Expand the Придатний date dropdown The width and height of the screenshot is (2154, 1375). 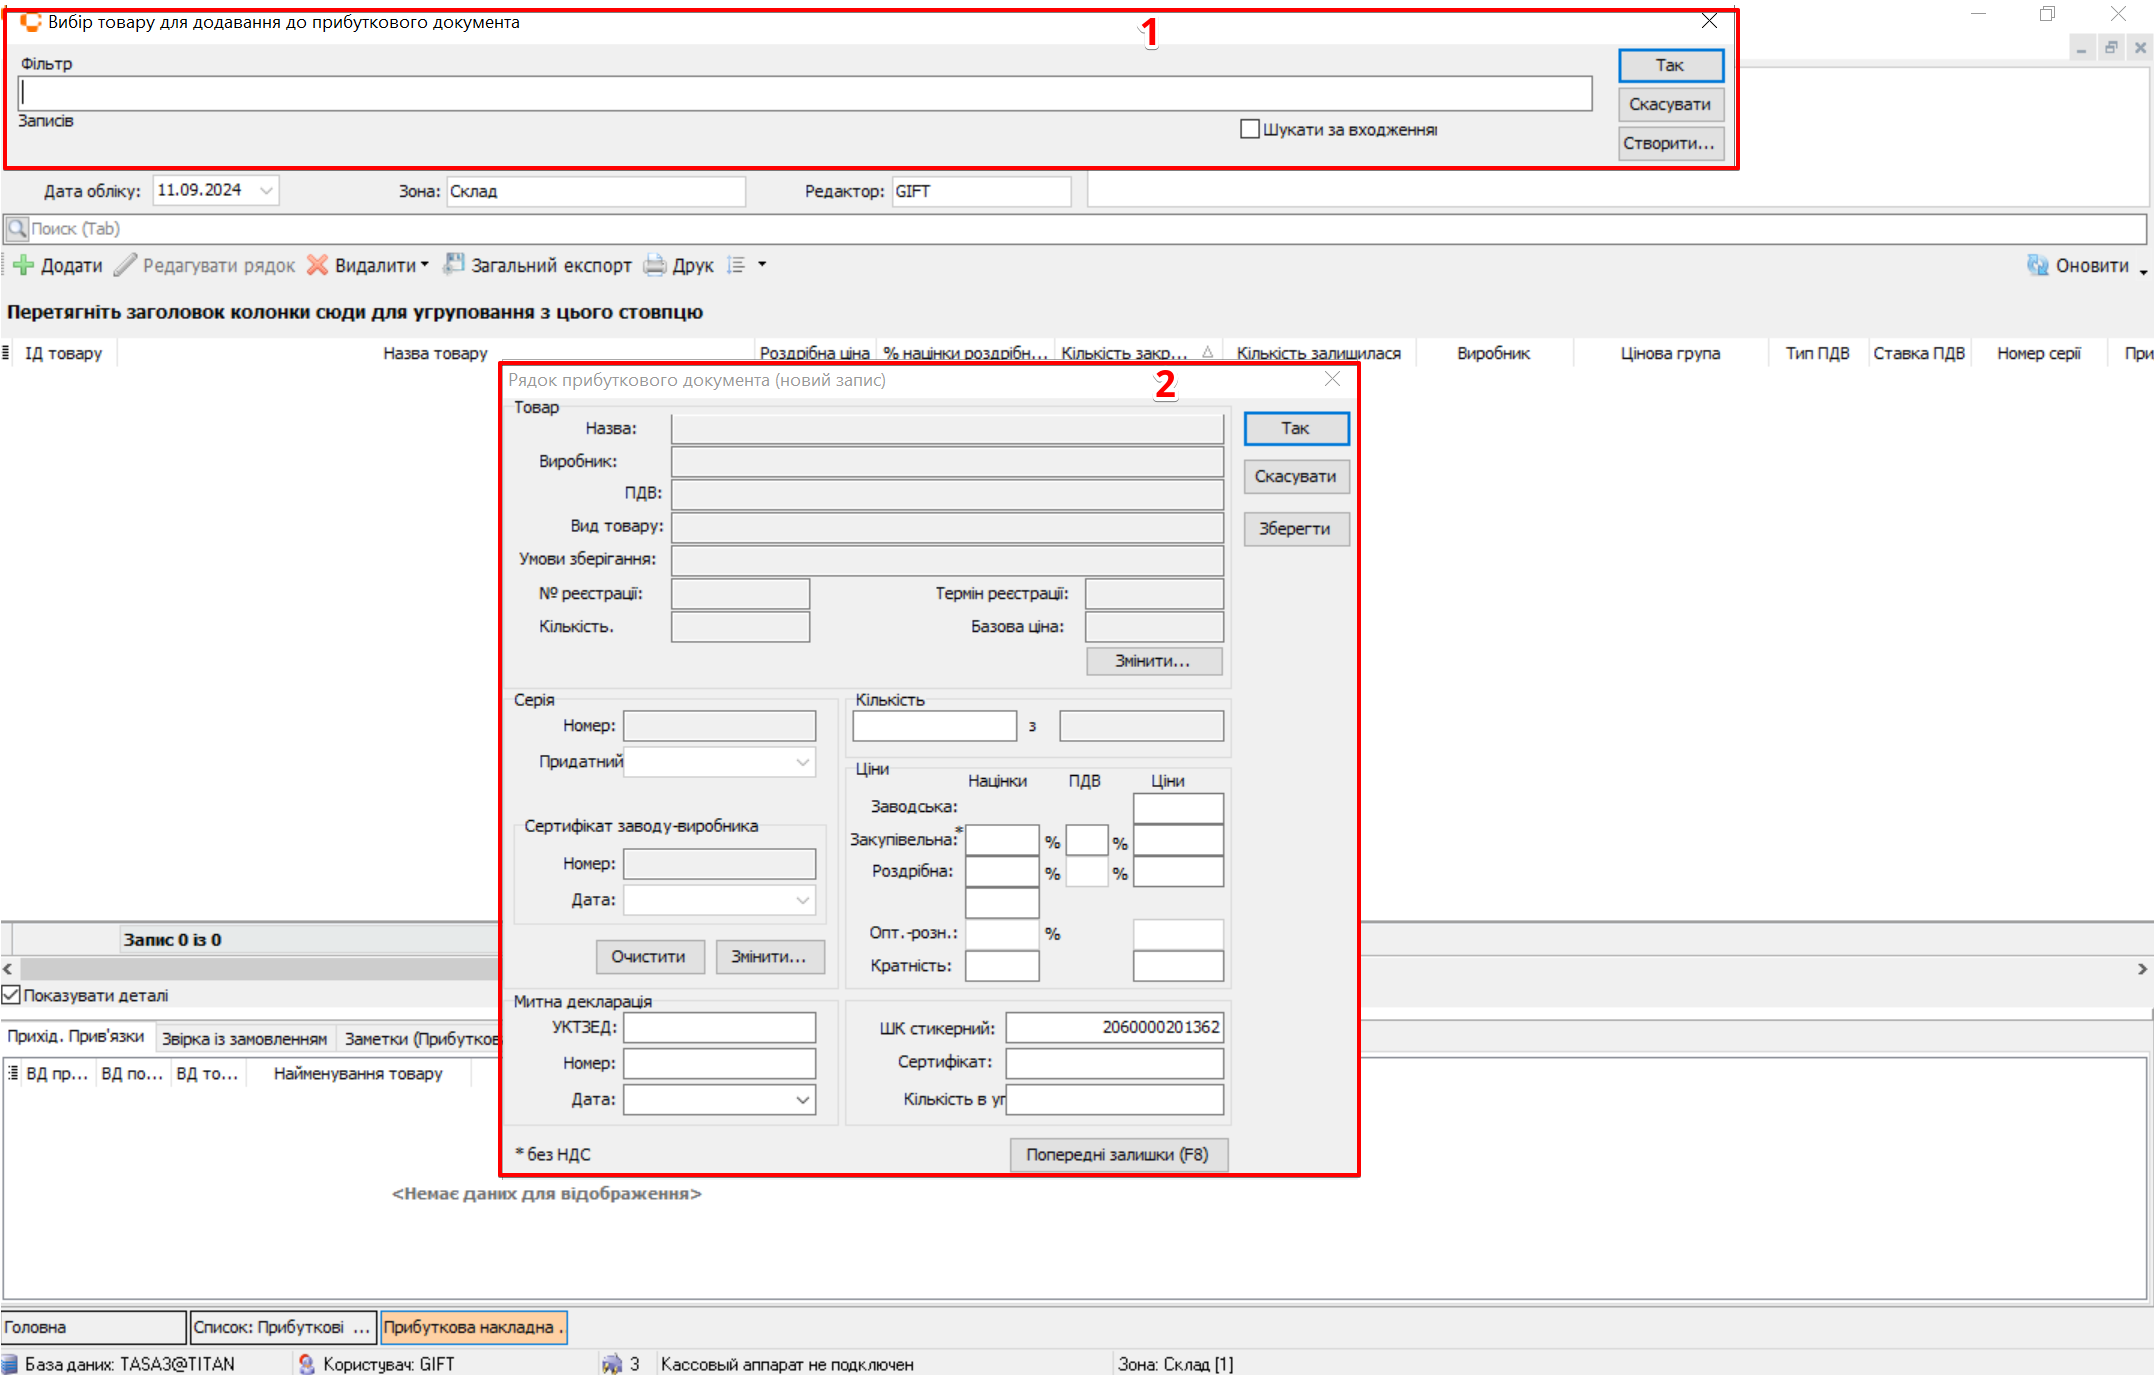tap(802, 762)
